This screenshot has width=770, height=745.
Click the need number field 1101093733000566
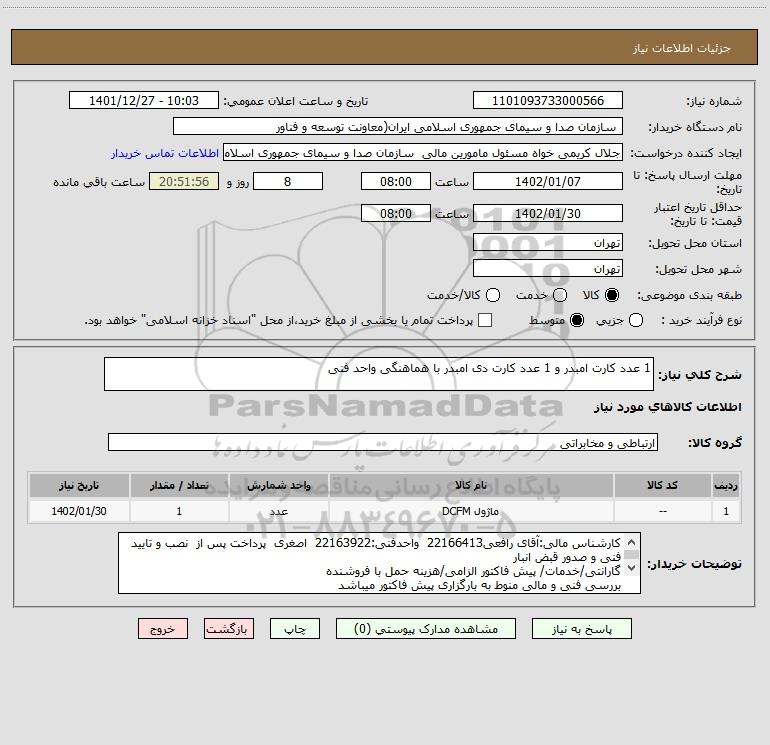click(548, 100)
